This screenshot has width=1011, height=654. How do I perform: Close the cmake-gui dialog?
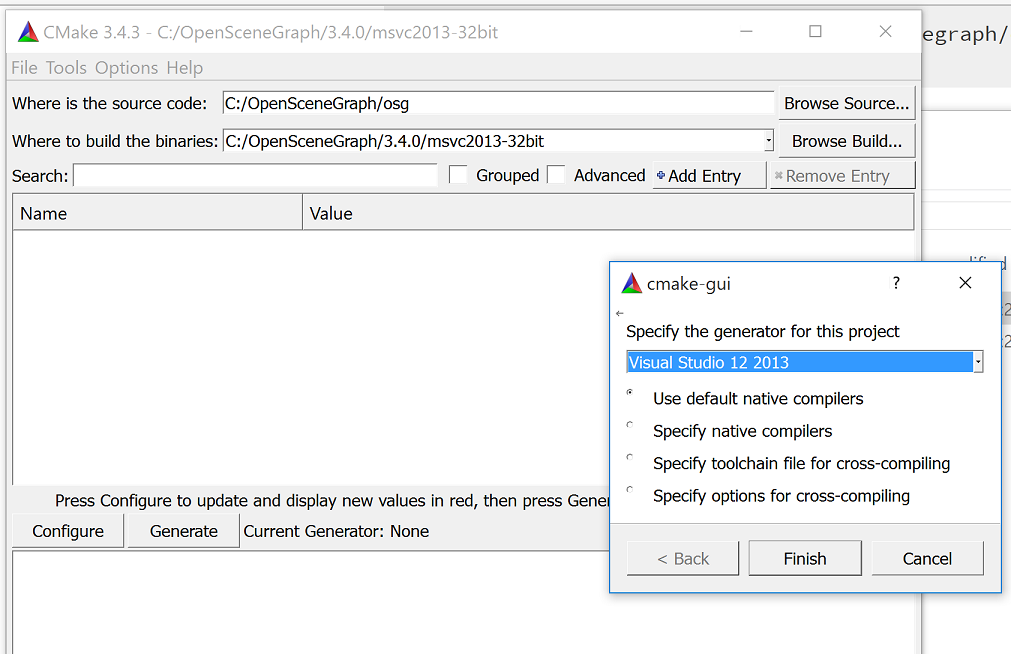965,282
